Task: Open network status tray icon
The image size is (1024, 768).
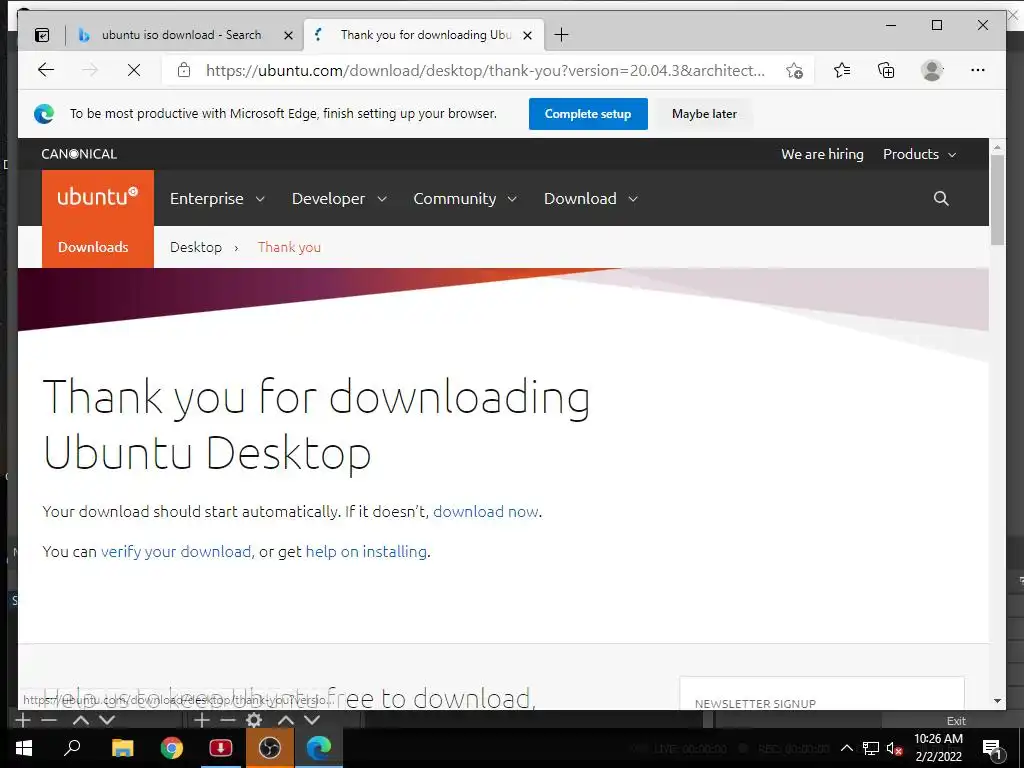Action: click(871, 748)
